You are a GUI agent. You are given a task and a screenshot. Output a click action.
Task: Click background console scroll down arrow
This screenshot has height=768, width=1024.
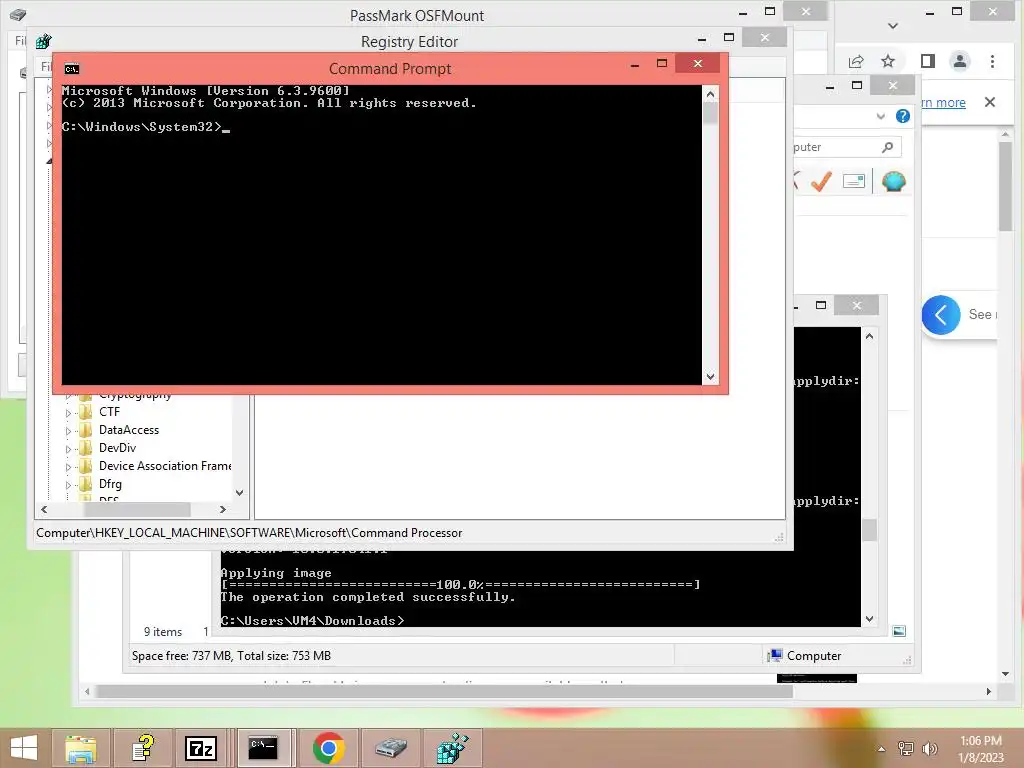(869, 618)
